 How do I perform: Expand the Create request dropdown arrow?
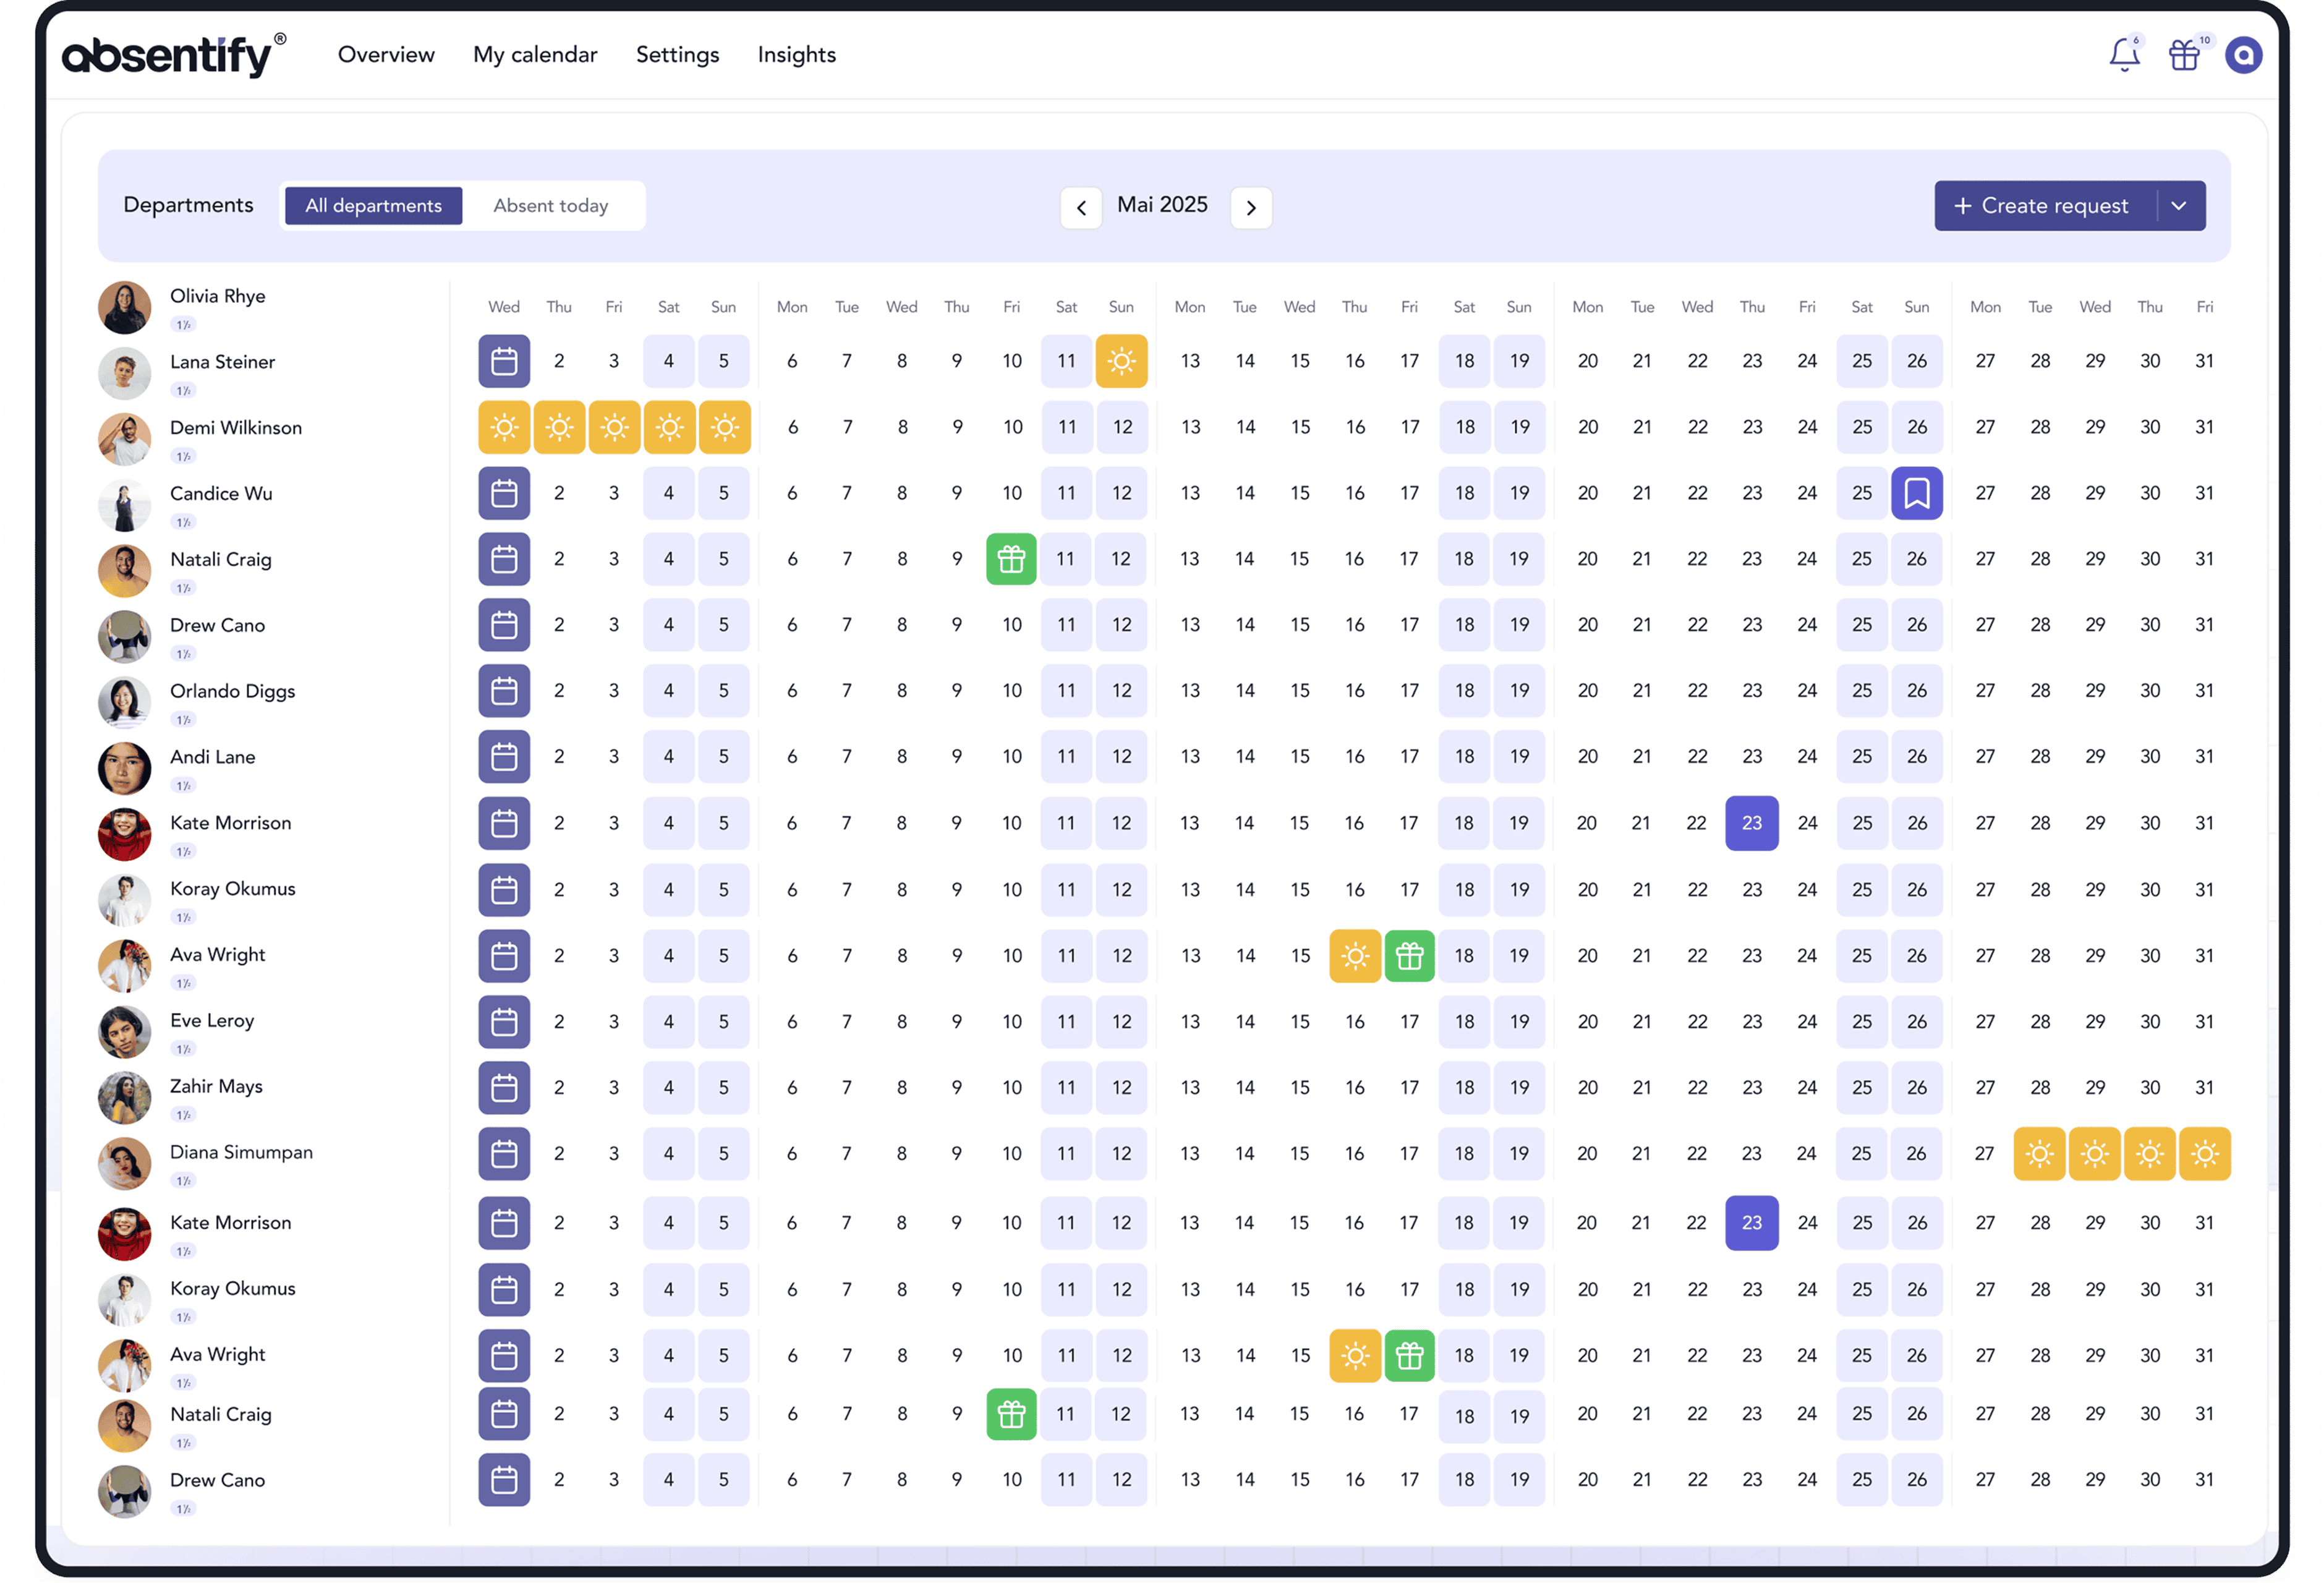point(2180,205)
